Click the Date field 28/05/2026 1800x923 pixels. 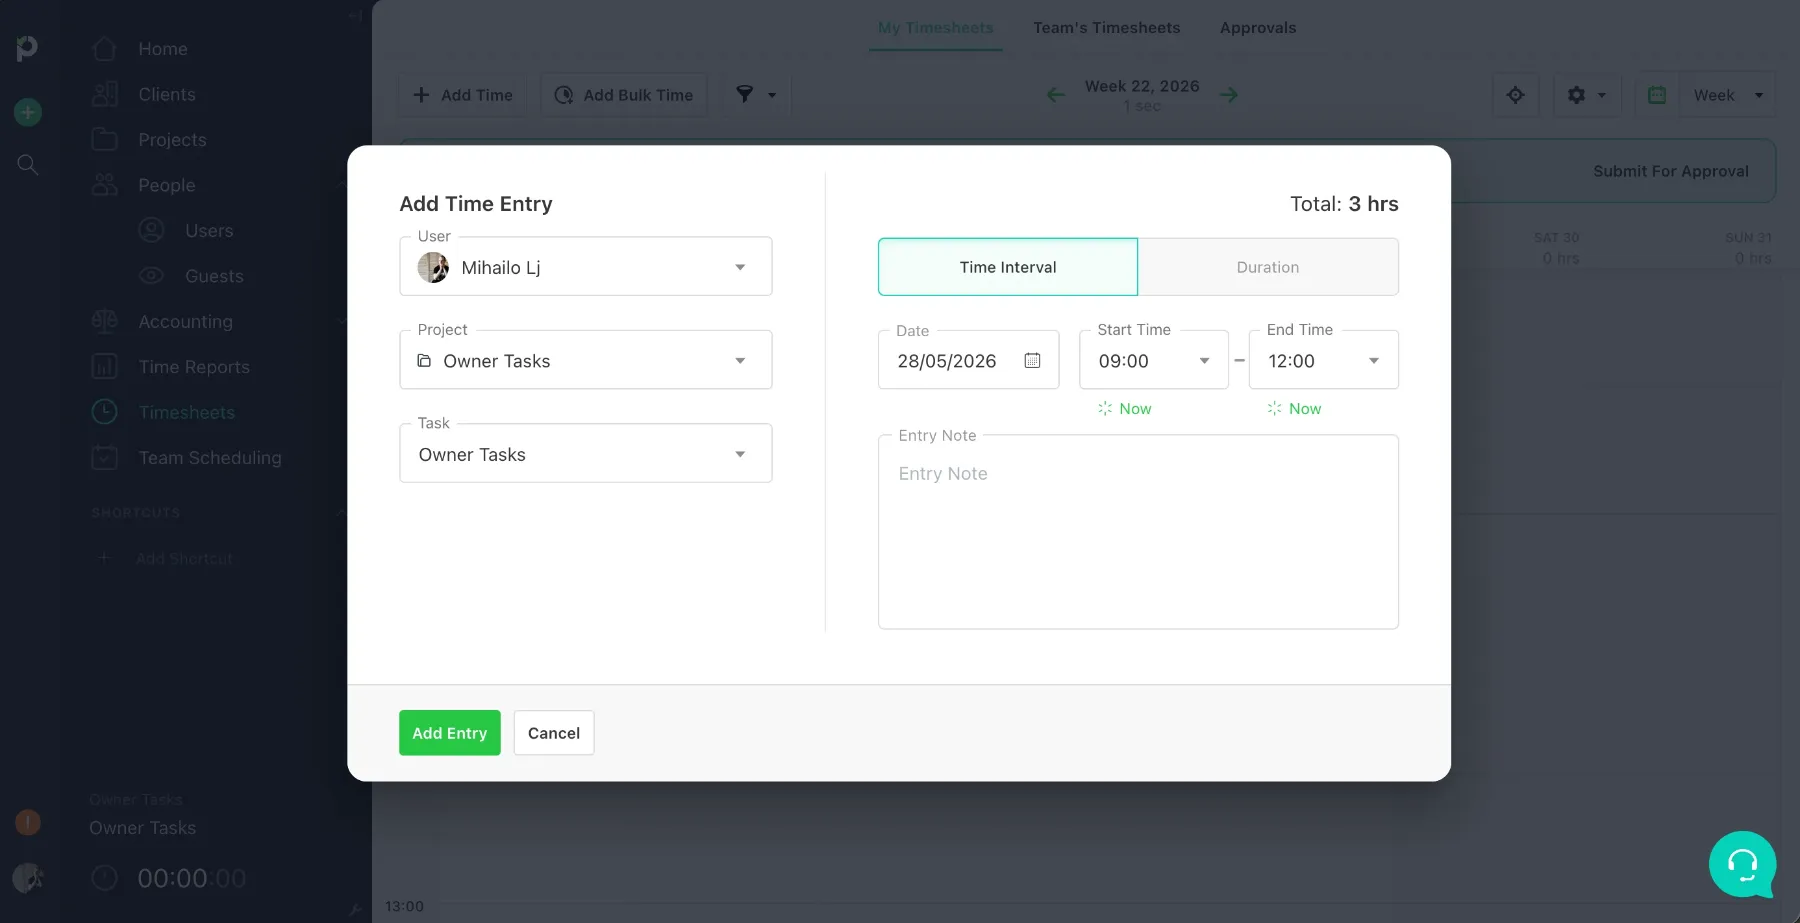tap(968, 360)
